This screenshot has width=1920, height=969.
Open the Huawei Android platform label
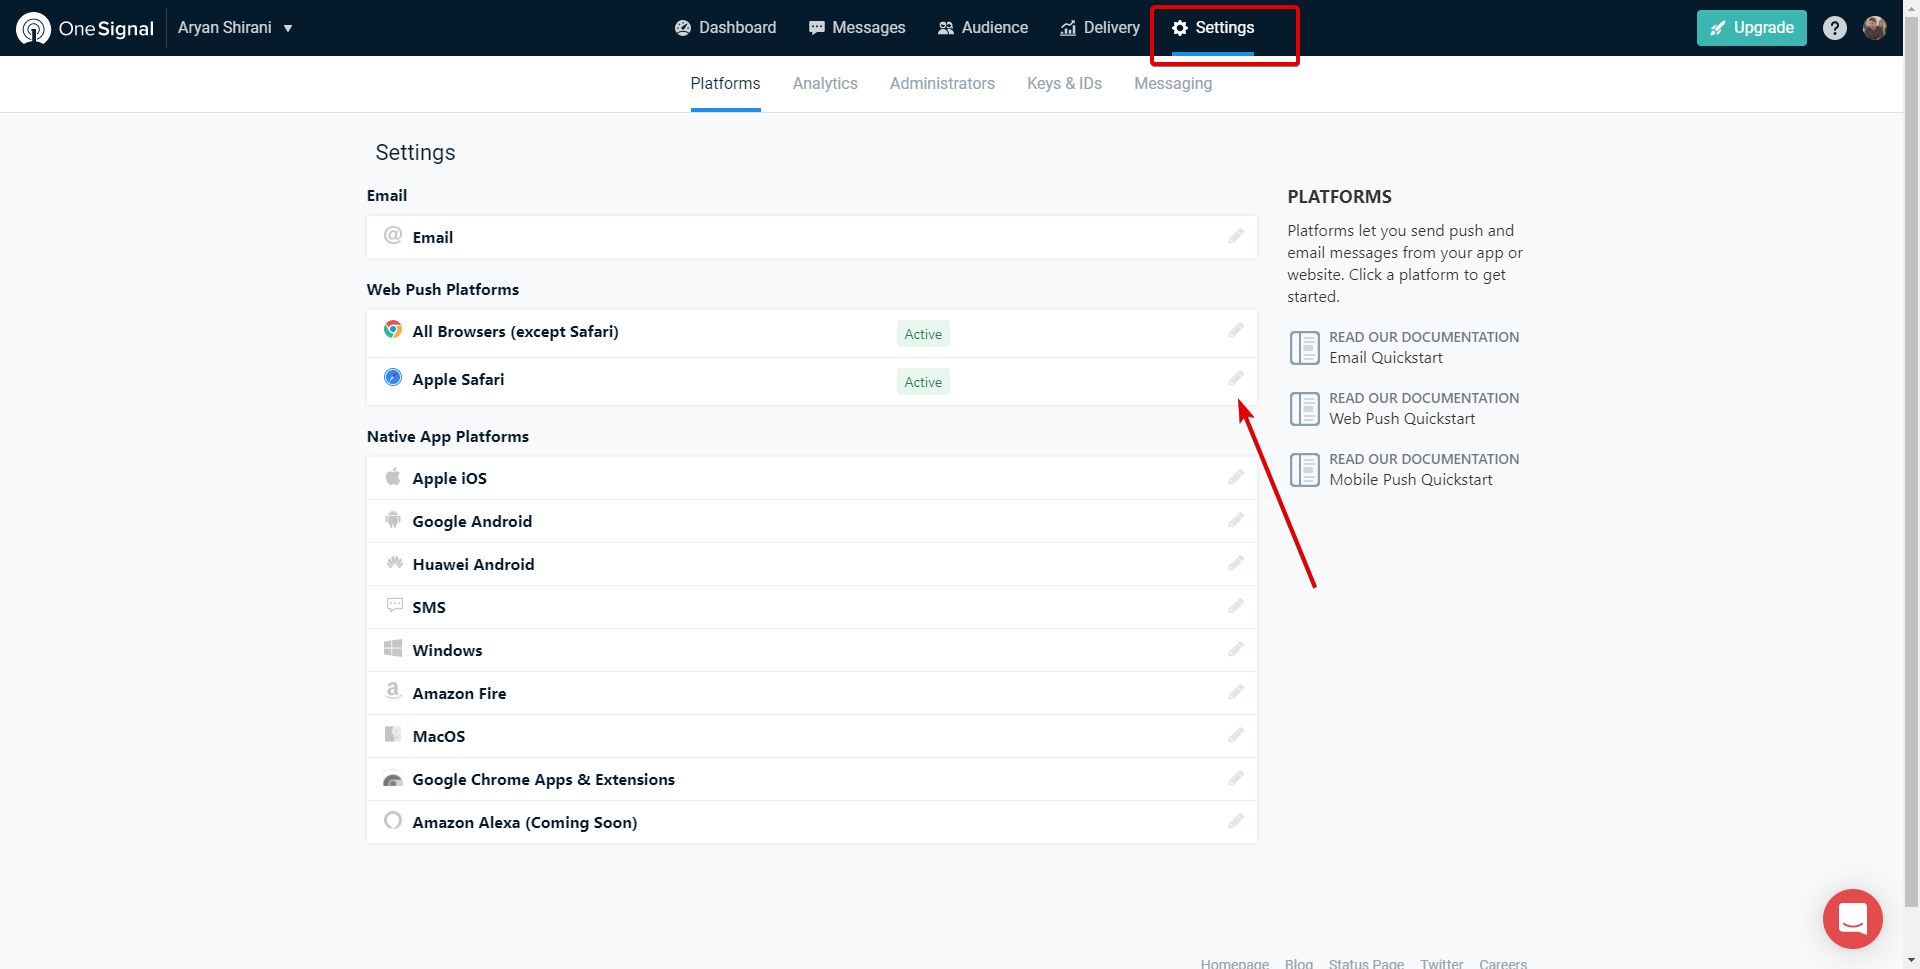473,565
